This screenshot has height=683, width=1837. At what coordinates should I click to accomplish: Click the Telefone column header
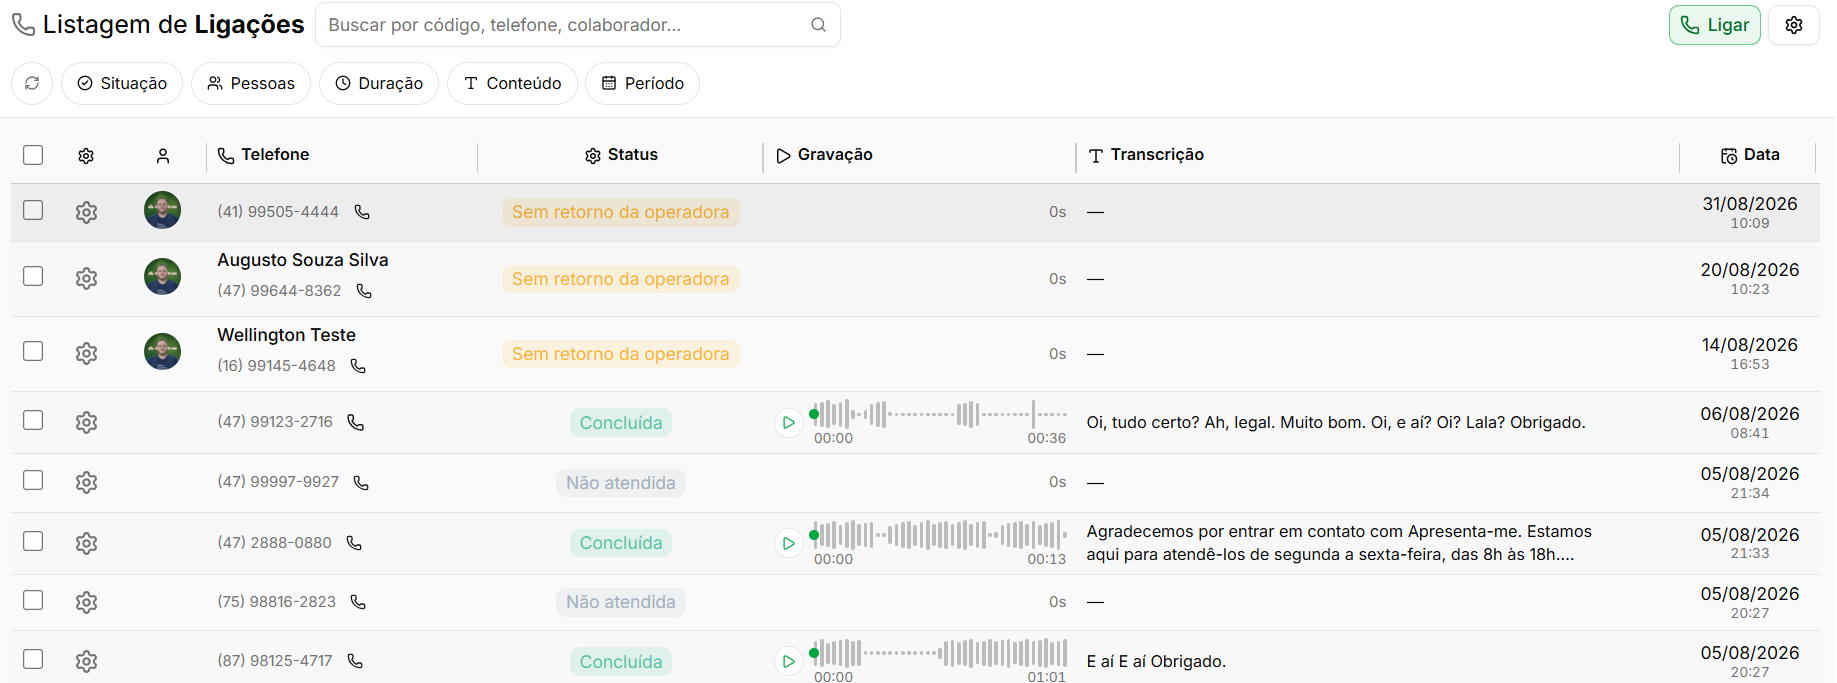[x=264, y=155]
